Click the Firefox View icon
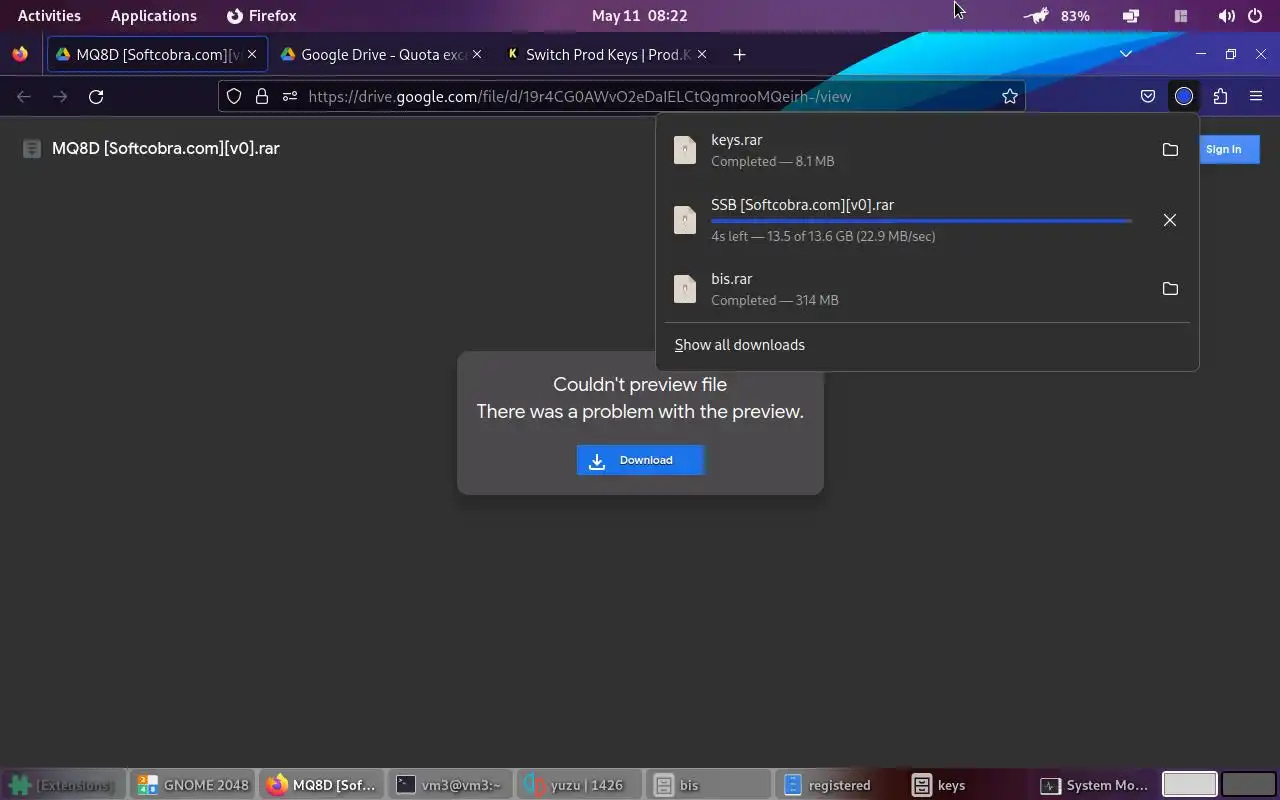This screenshot has height=800, width=1280. pos(20,54)
